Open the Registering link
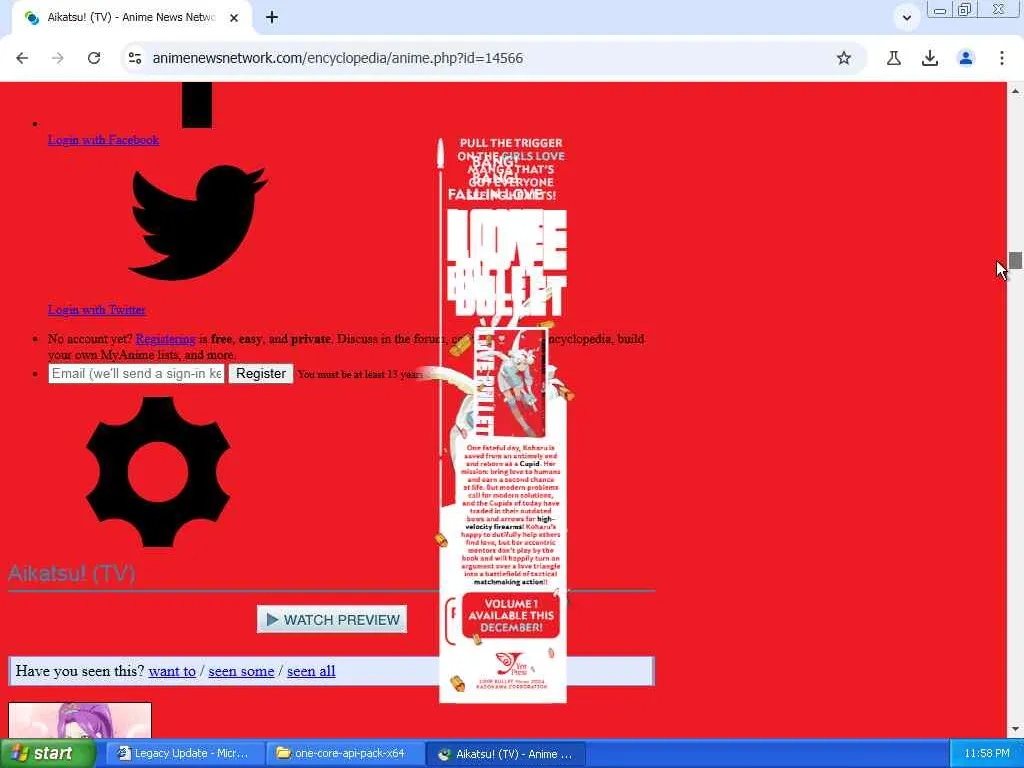Image resolution: width=1024 pixels, height=768 pixels. (165, 339)
